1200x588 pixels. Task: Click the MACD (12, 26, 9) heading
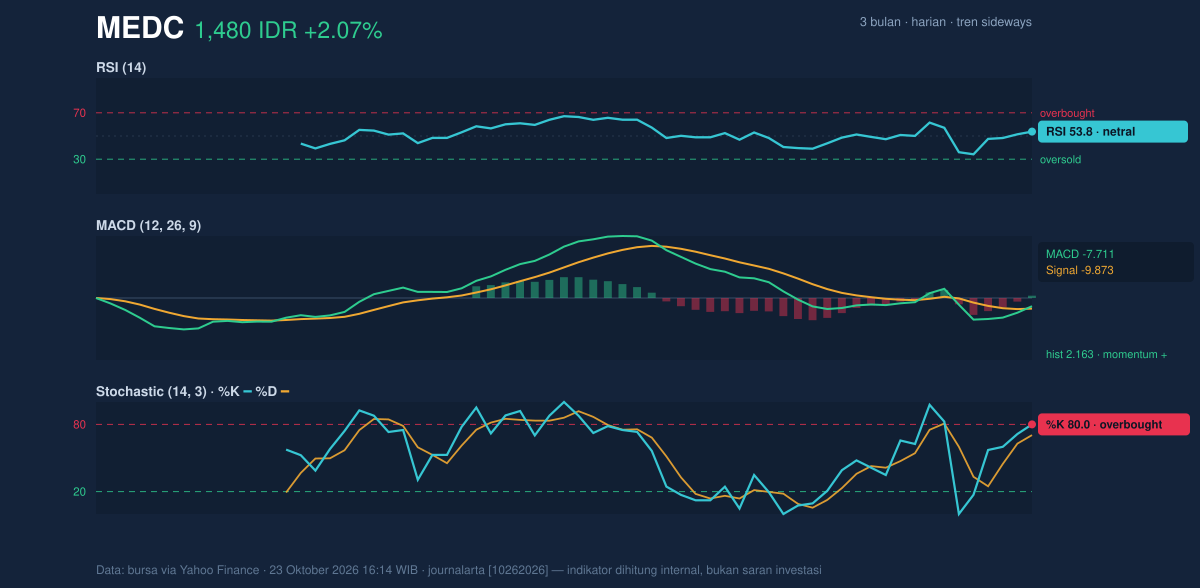click(x=148, y=226)
